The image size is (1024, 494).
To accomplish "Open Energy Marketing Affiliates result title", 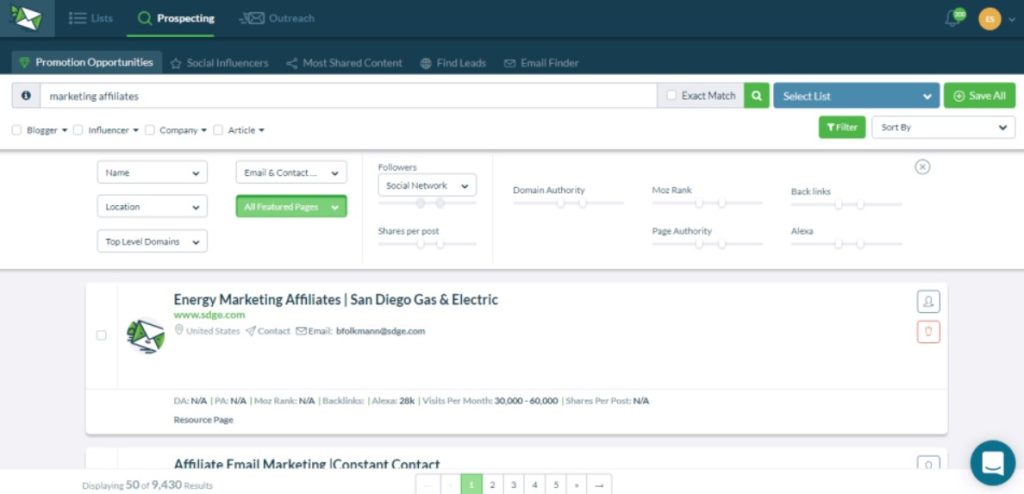I will click(x=336, y=300).
